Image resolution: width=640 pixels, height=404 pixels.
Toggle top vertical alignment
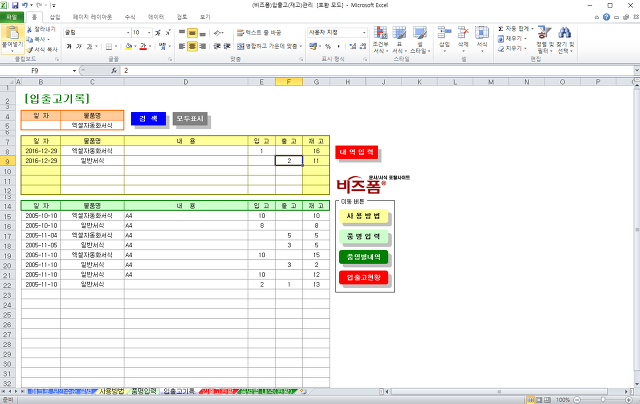(182, 33)
